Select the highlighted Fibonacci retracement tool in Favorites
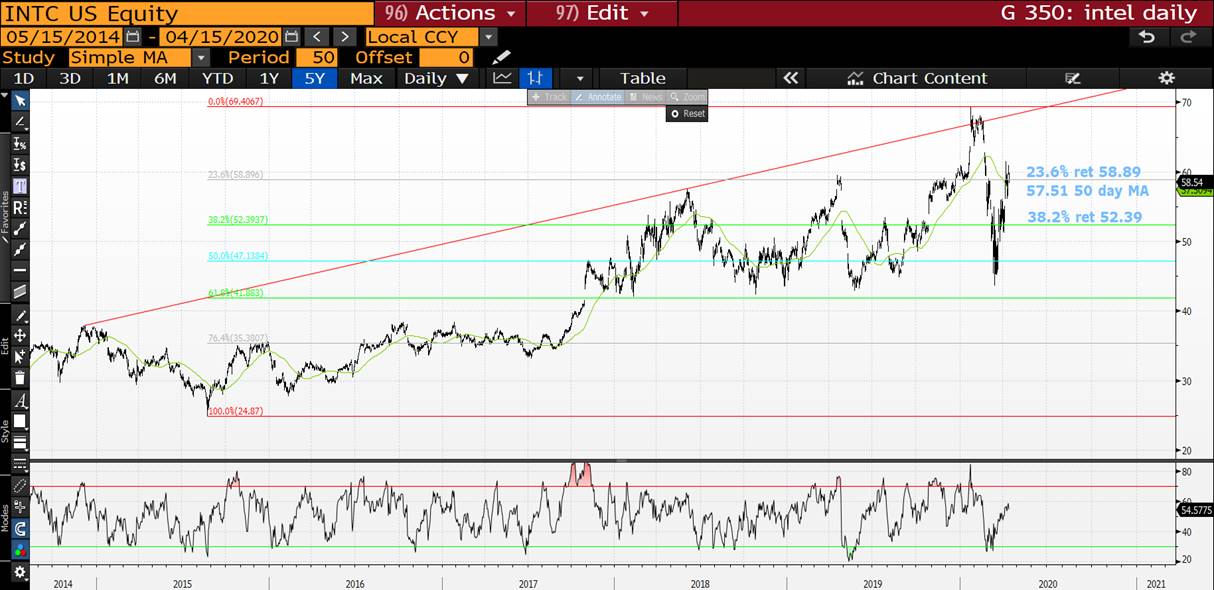The width and height of the screenshot is (1214, 590). tap(20, 186)
